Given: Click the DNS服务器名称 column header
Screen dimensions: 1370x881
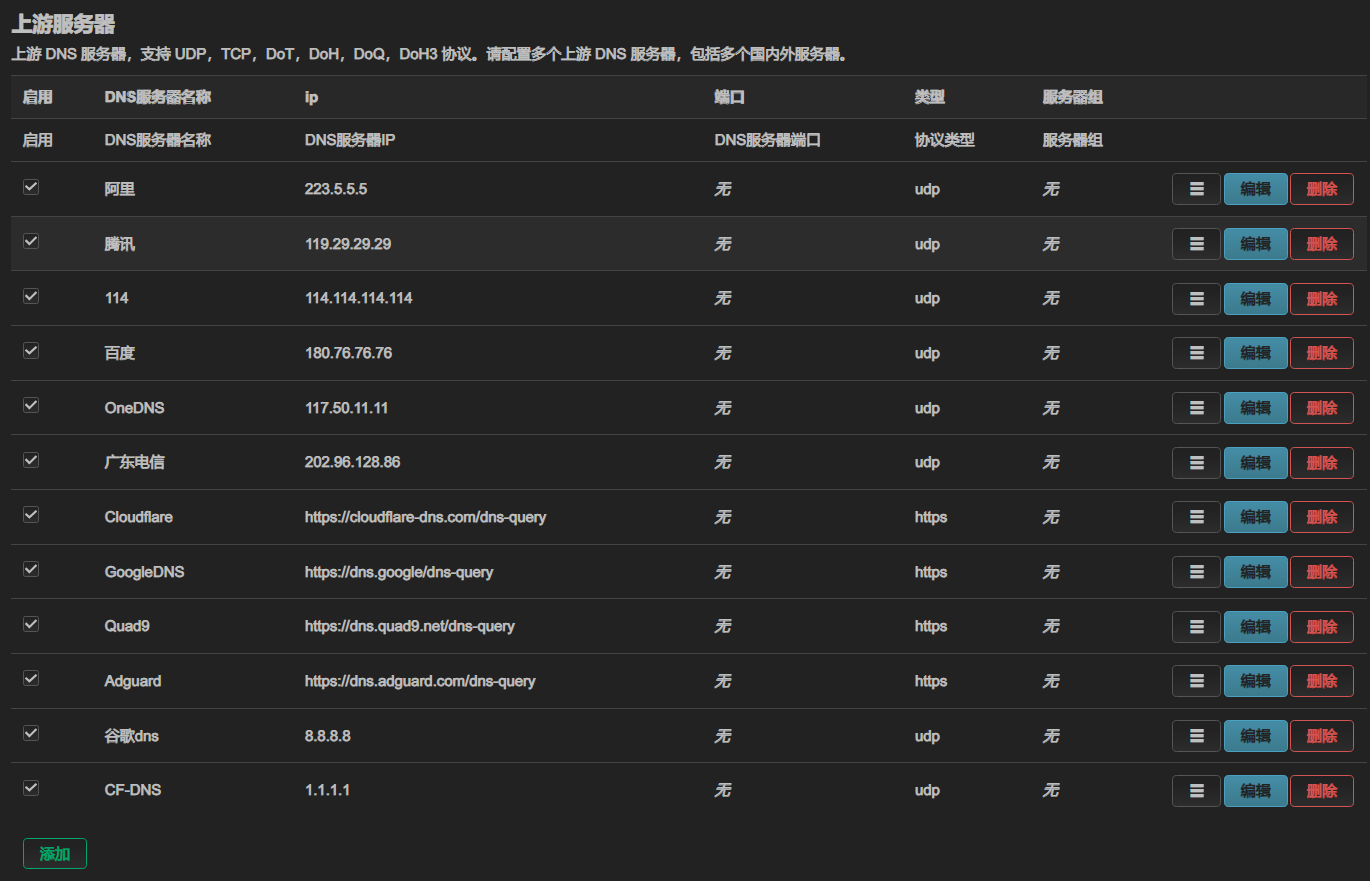Looking at the screenshot, I should pos(157,97).
